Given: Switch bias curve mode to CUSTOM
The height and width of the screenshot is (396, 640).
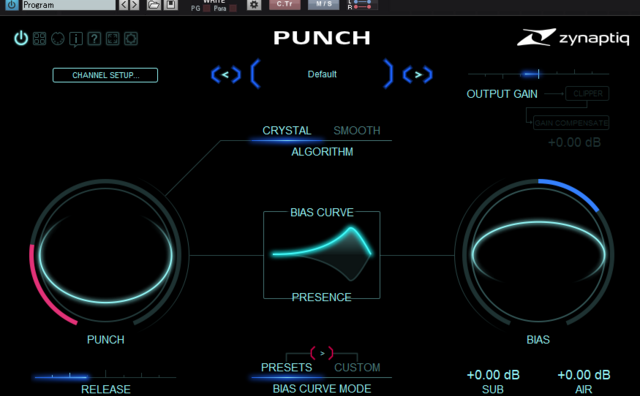Looking at the screenshot, I should [357, 367].
